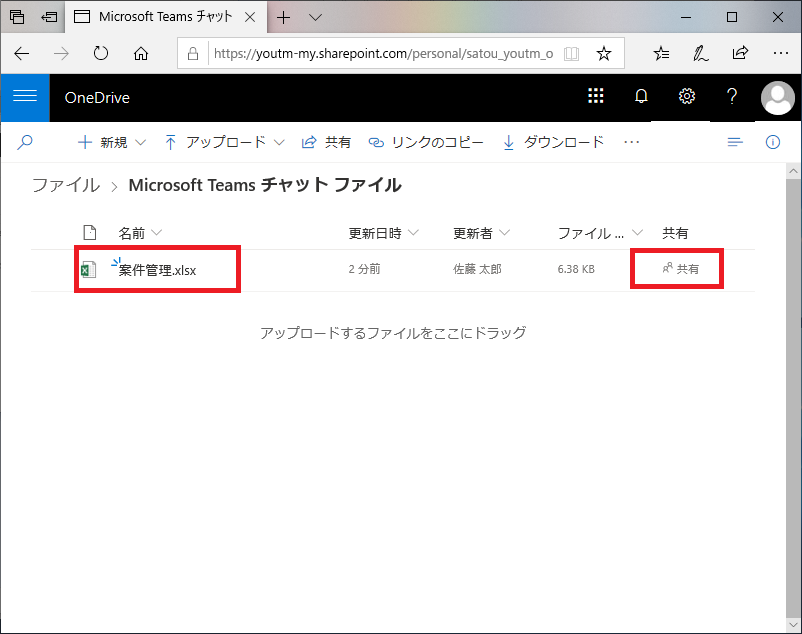802x634 pixels.
Task: Open file 案件管理.xlsx
Action: (157, 270)
